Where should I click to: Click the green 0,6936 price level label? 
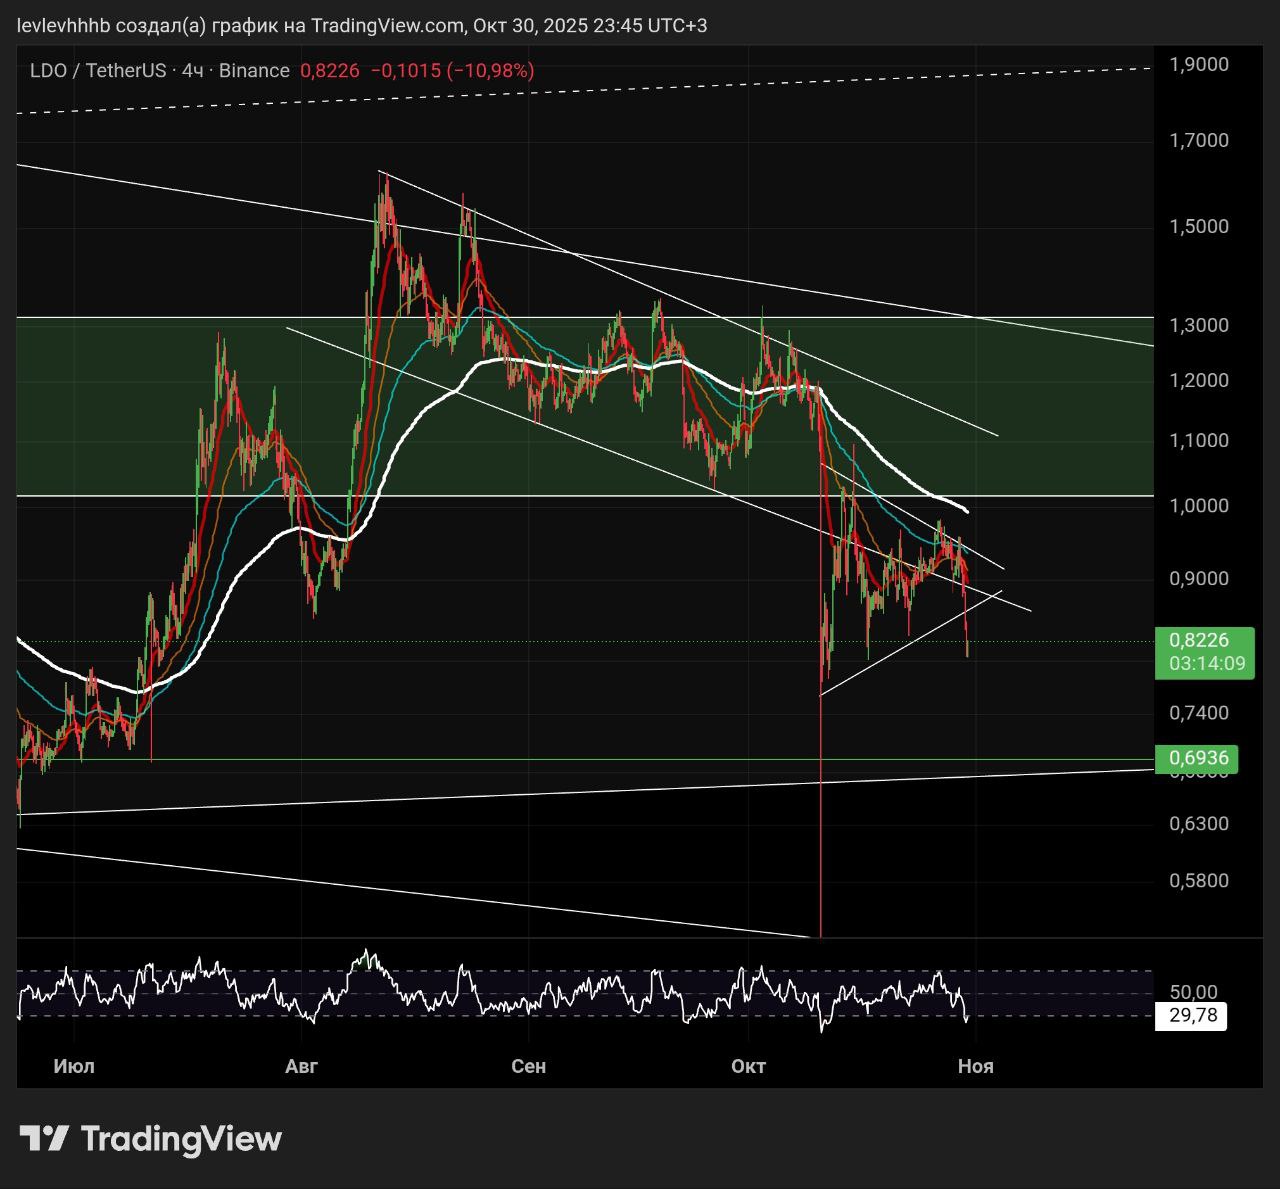click(x=1199, y=759)
